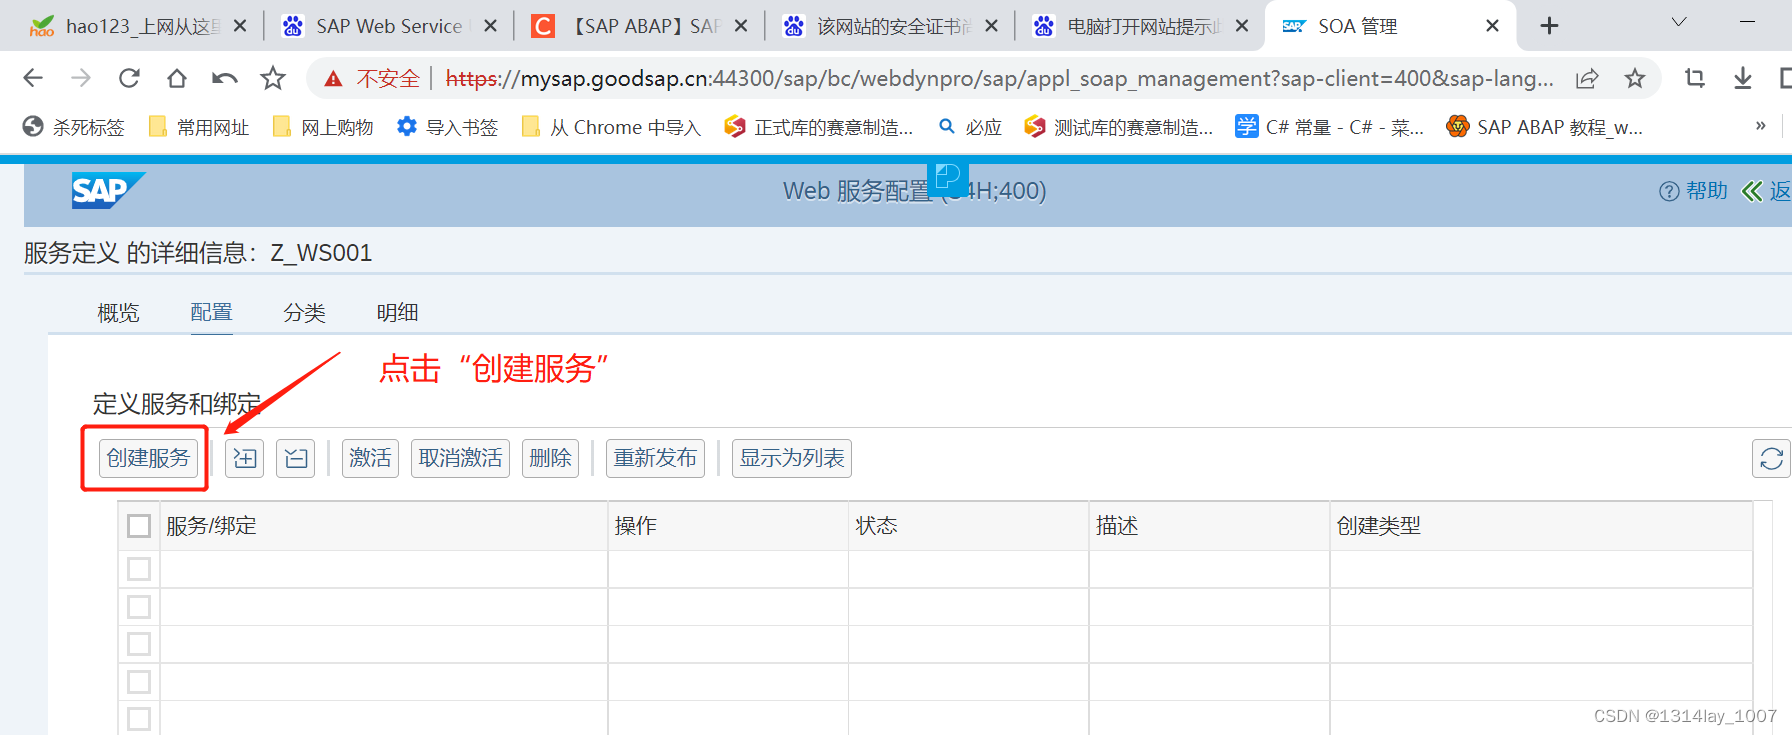Image resolution: width=1792 pixels, height=735 pixels.
Task: Switch to the 概览 tab
Action: click(x=118, y=313)
